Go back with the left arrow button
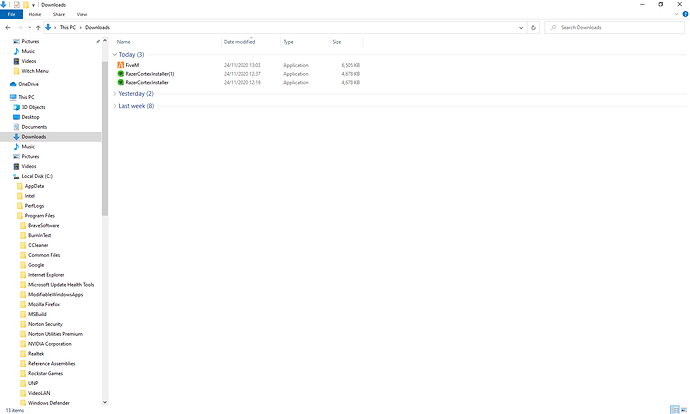690x414 pixels. click(x=8, y=27)
